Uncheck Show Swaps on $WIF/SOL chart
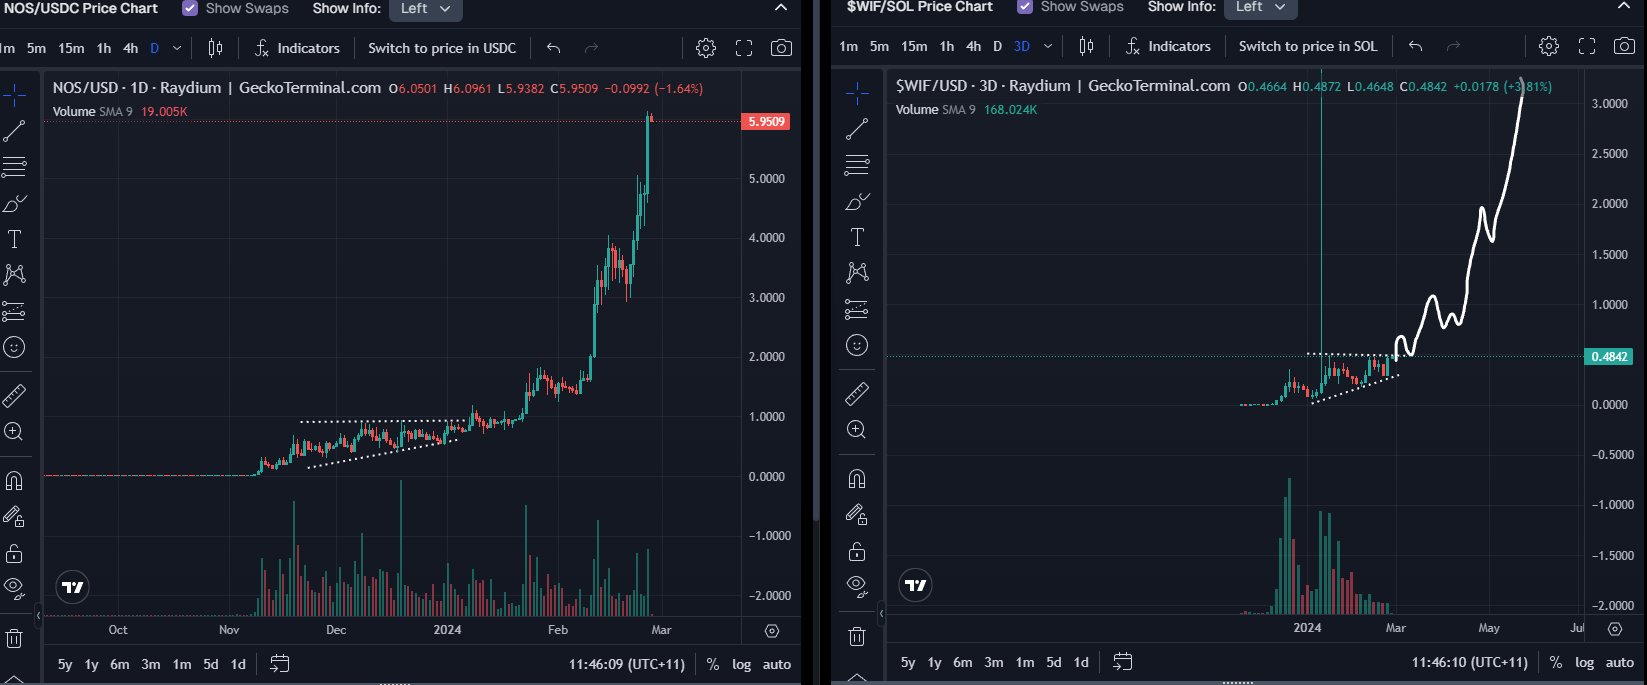Viewport: 1647px width, 685px height. 1025,7
